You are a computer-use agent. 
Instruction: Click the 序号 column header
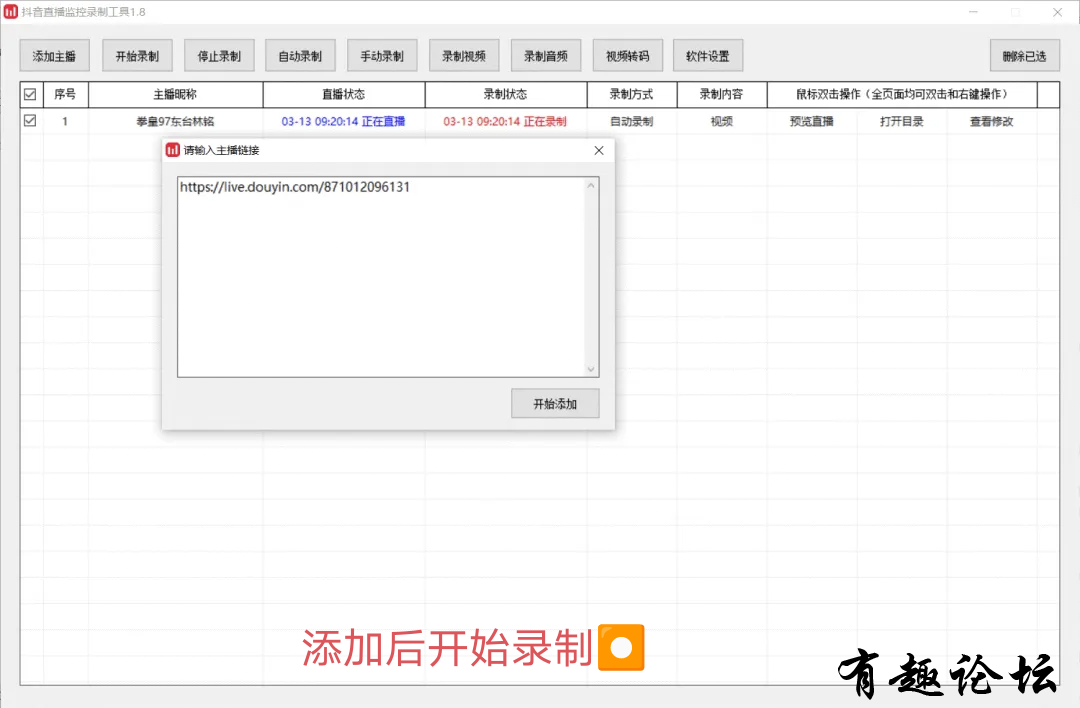pyautogui.click(x=65, y=94)
